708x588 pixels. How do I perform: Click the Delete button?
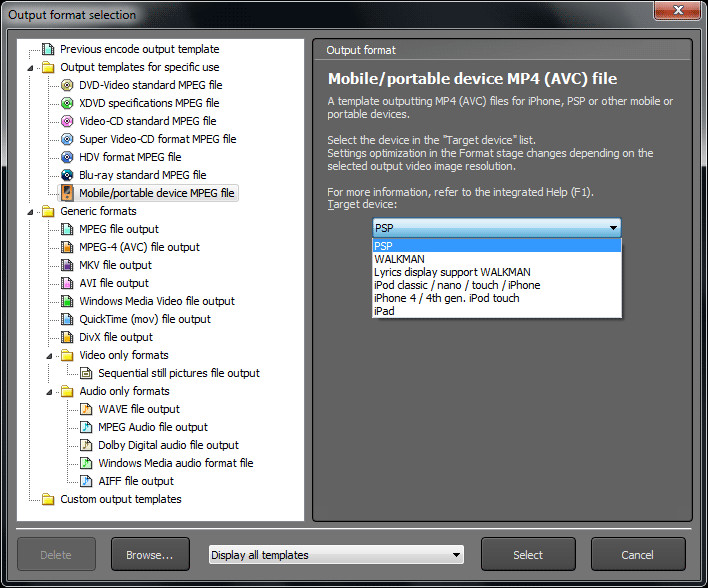(56, 554)
